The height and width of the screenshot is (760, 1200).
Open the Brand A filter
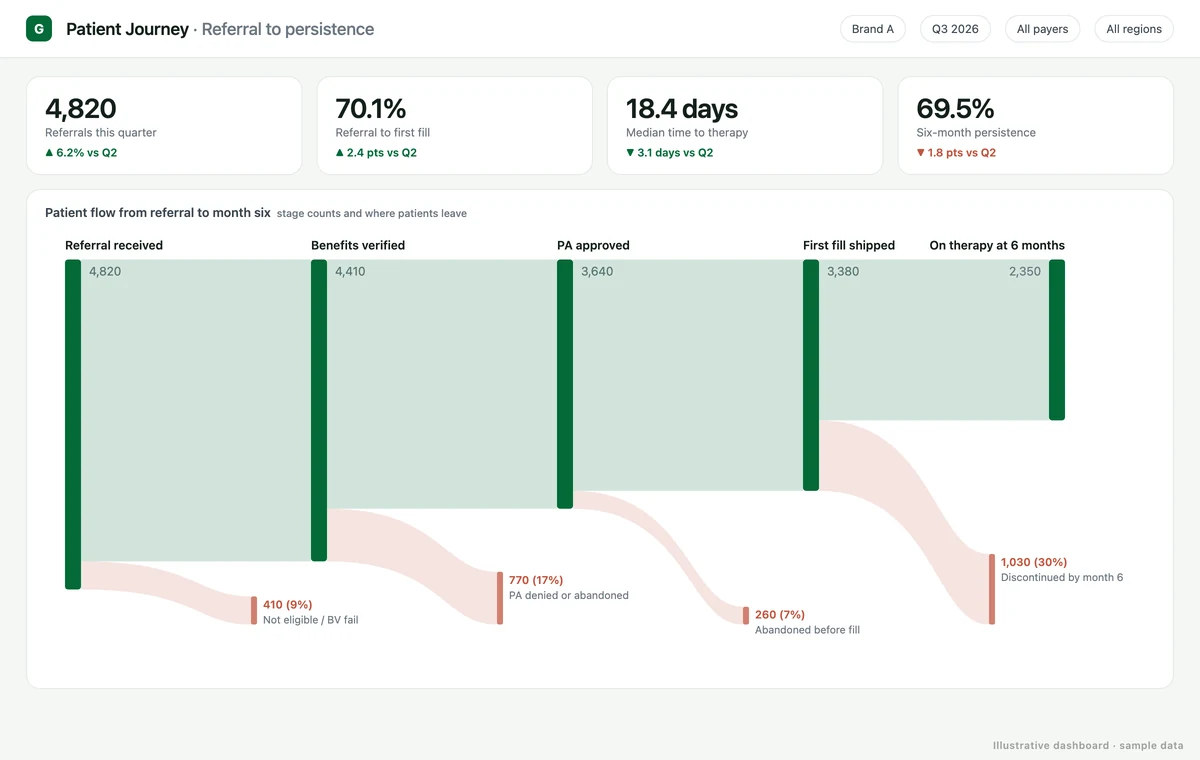(x=873, y=29)
